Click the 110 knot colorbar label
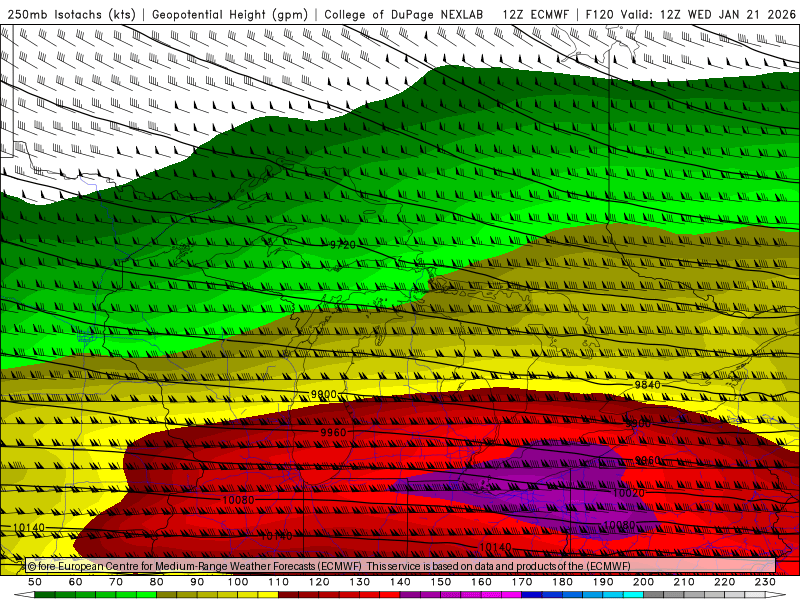The height and width of the screenshot is (600, 800). tap(279, 582)
